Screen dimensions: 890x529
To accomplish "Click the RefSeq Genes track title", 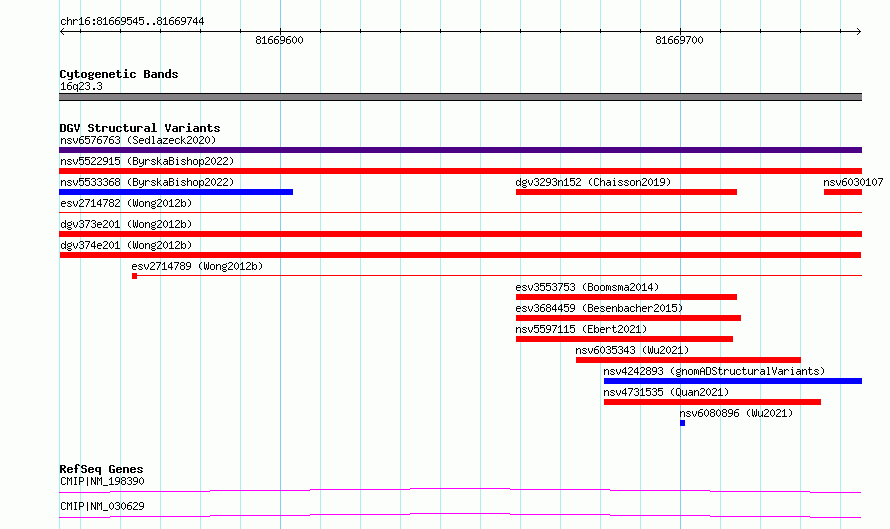I will pos(101,469).
